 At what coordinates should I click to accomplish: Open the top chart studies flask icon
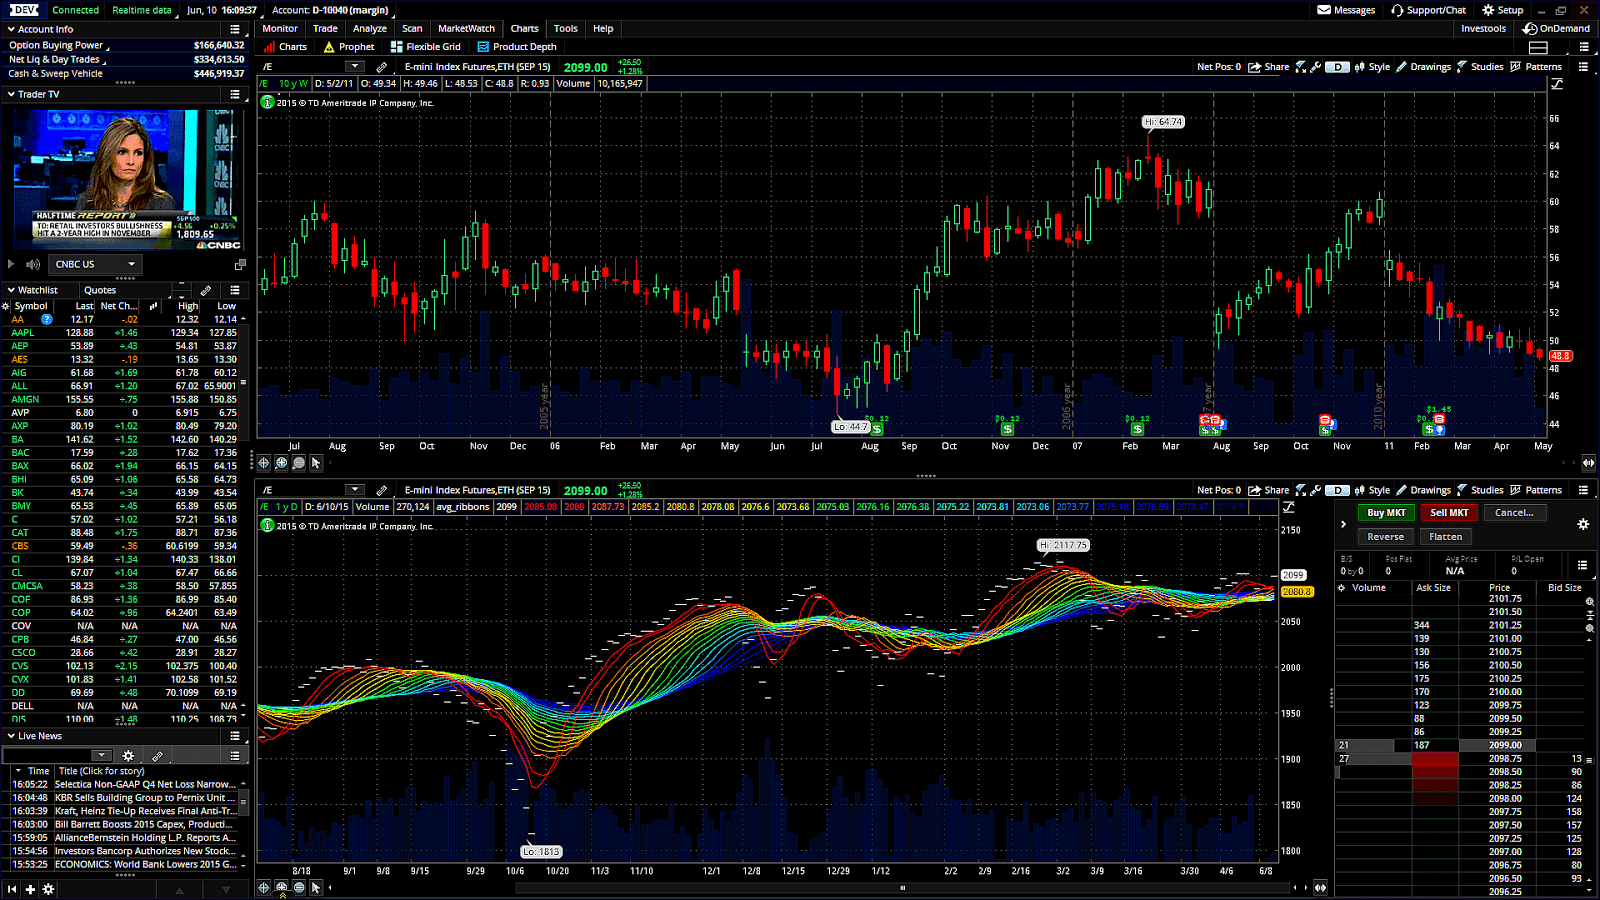pos(1300,67)
